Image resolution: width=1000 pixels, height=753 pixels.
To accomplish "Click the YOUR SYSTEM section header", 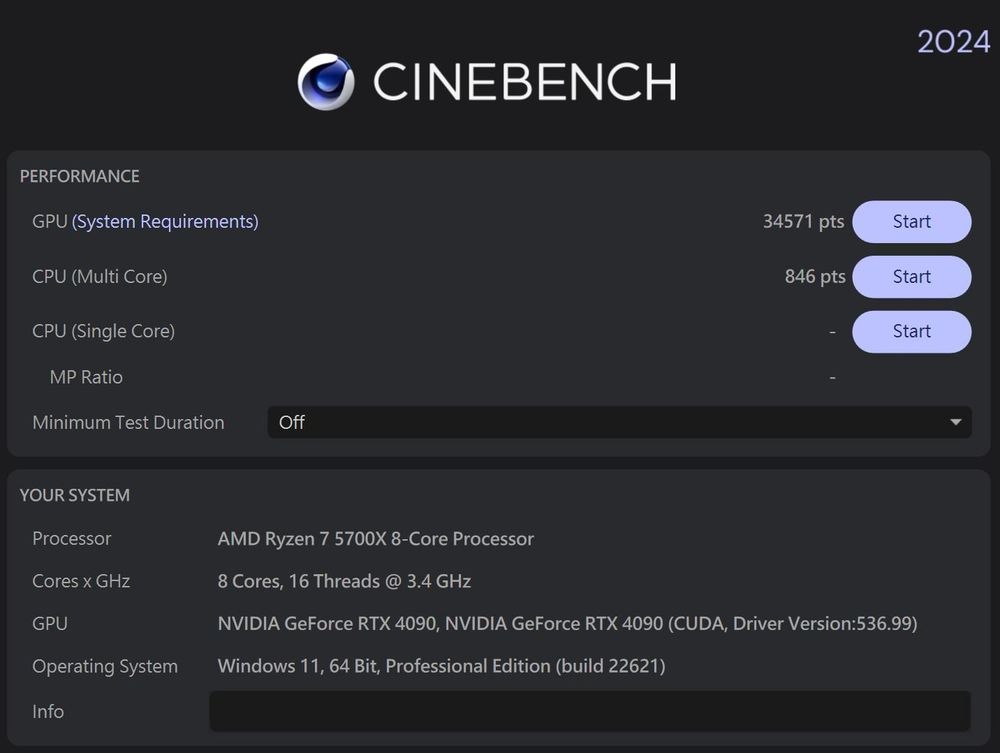I will click(x=74, y=495).
